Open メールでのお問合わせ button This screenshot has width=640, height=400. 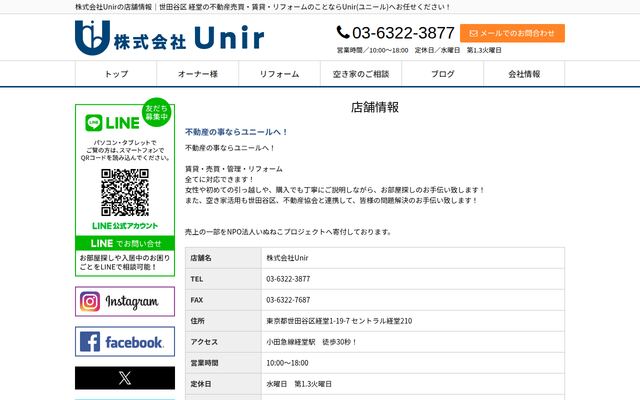pyautogui.click(x=512, y=33)
